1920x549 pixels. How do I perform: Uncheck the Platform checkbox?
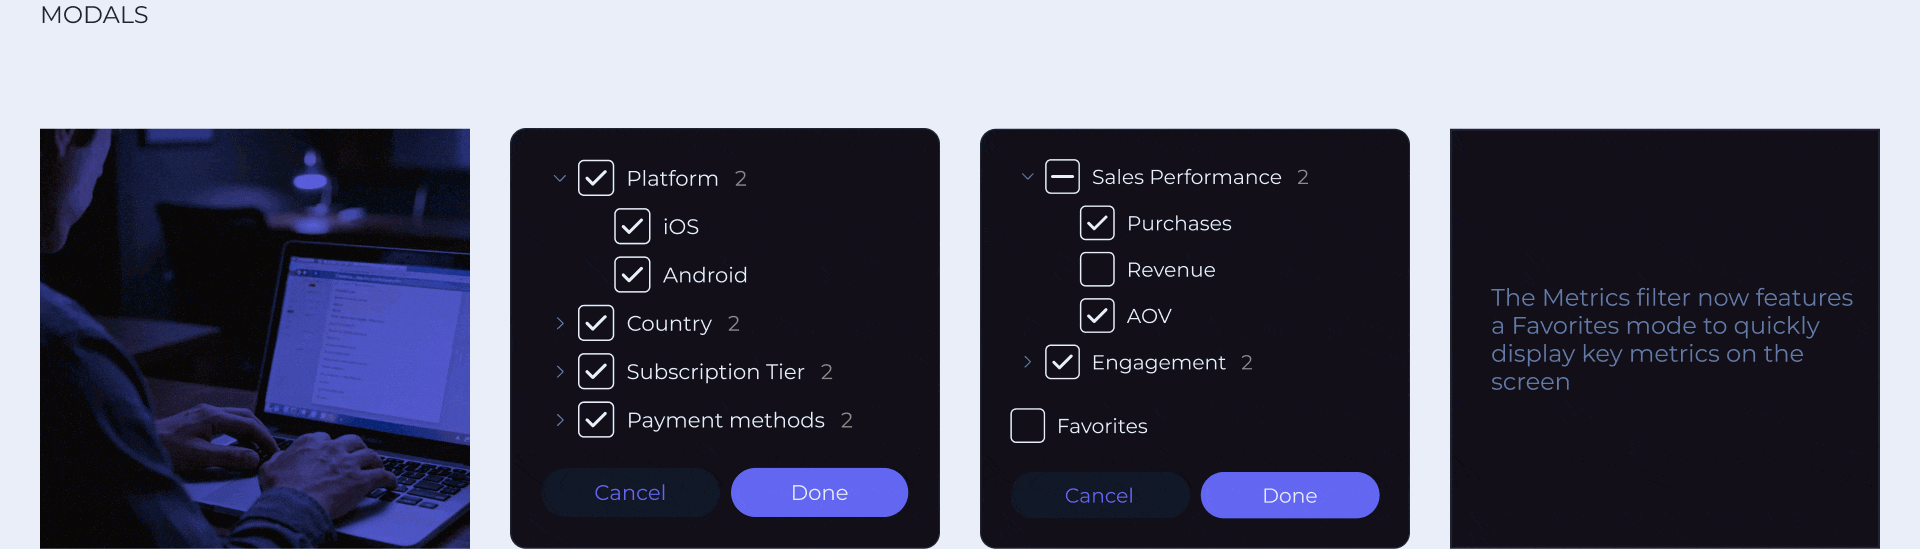pyautogui.click(x=596, y=178)
